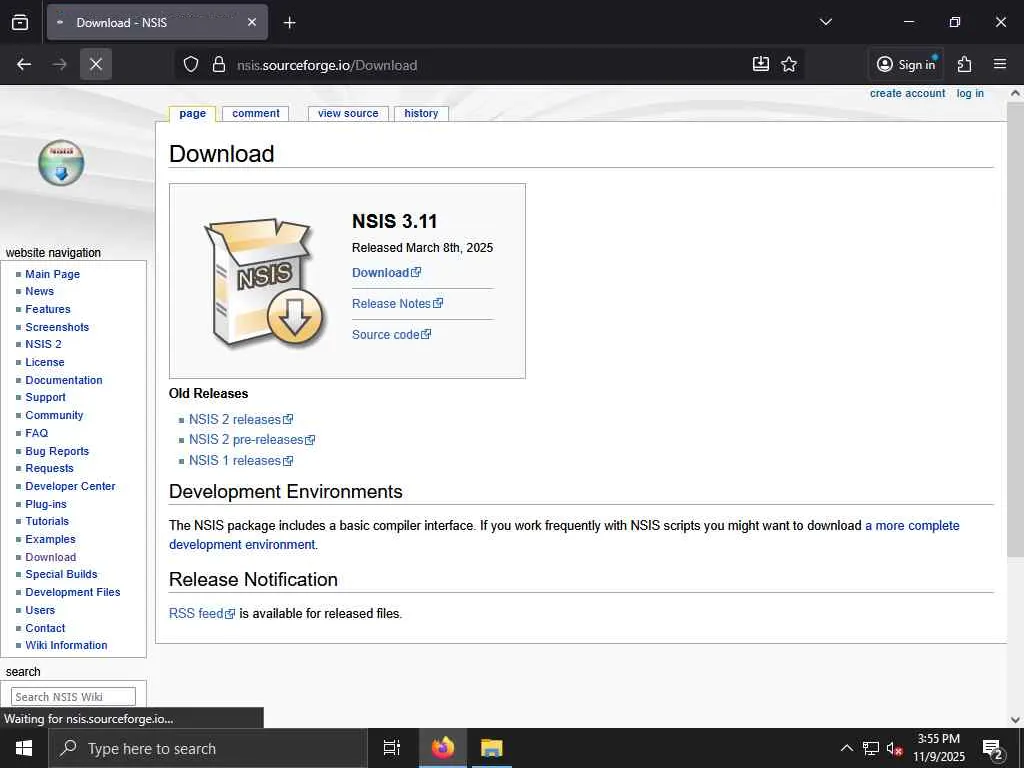This screenshot has width=1024, height=768.
Task: Open Examples in website navigation
Action: (x=50, y=539)
